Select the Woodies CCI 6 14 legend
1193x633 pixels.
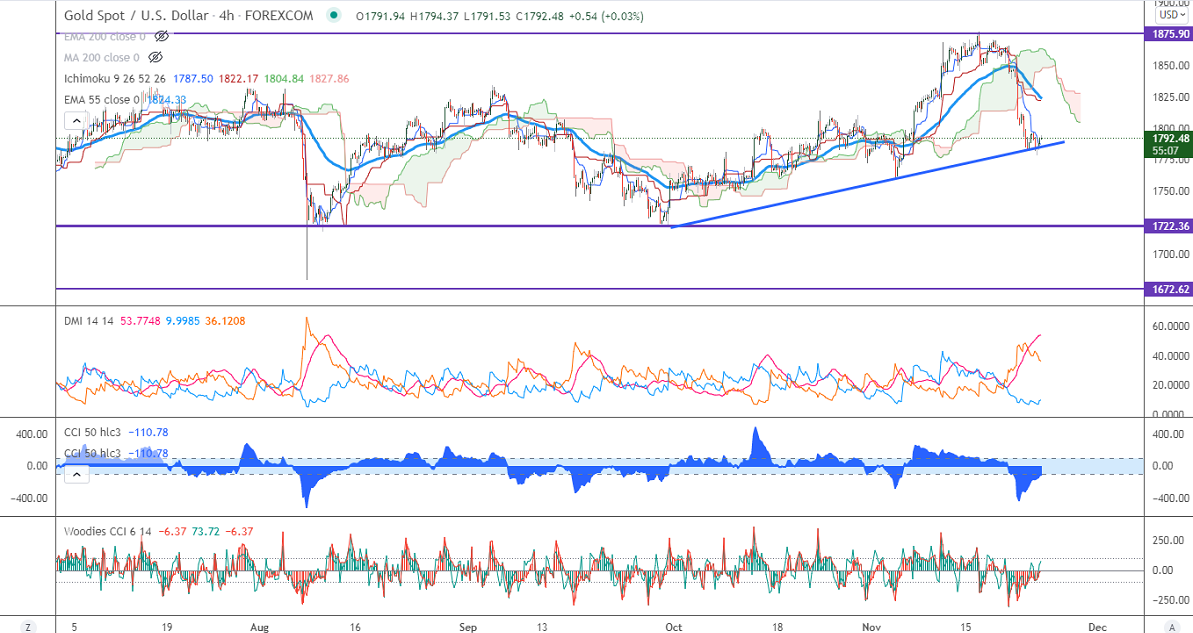click(107, 531)
